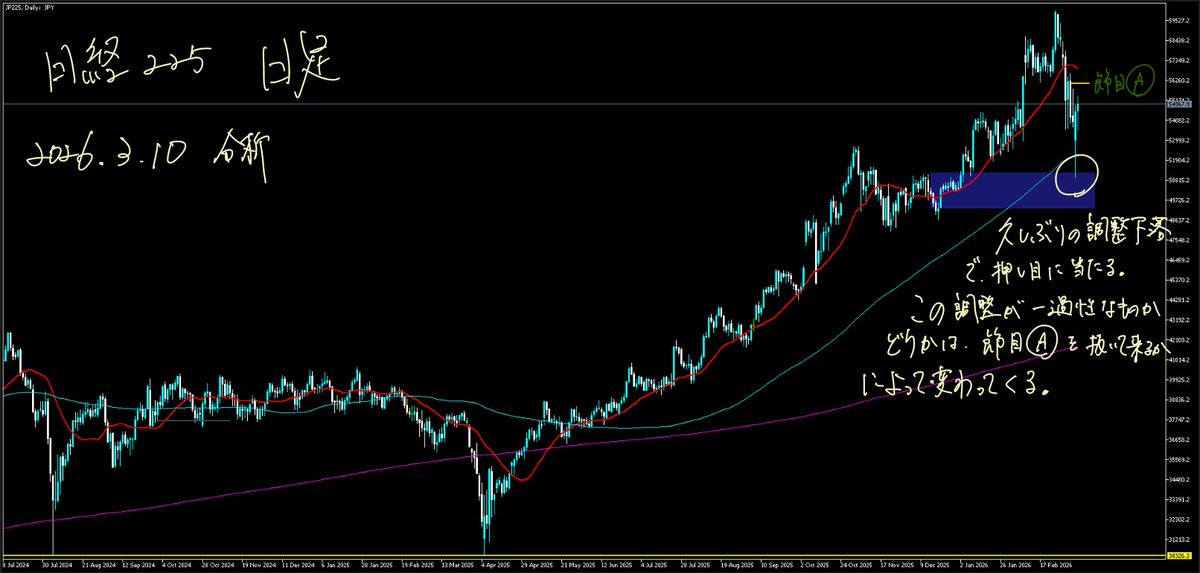Click the 49726.2 price axis label
The width and height of the screenshot is (1200, 573).
(1180, 200)
